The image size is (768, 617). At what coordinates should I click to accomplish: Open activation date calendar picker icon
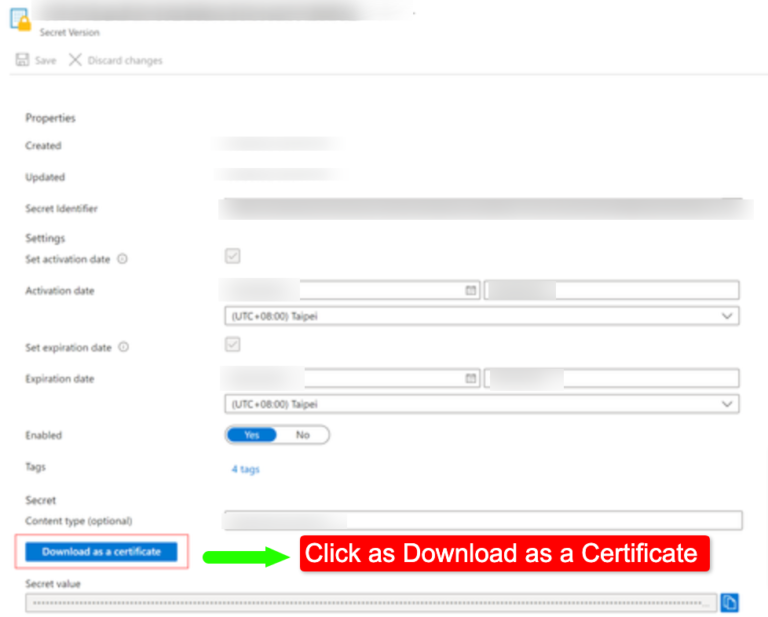(470, 291)
